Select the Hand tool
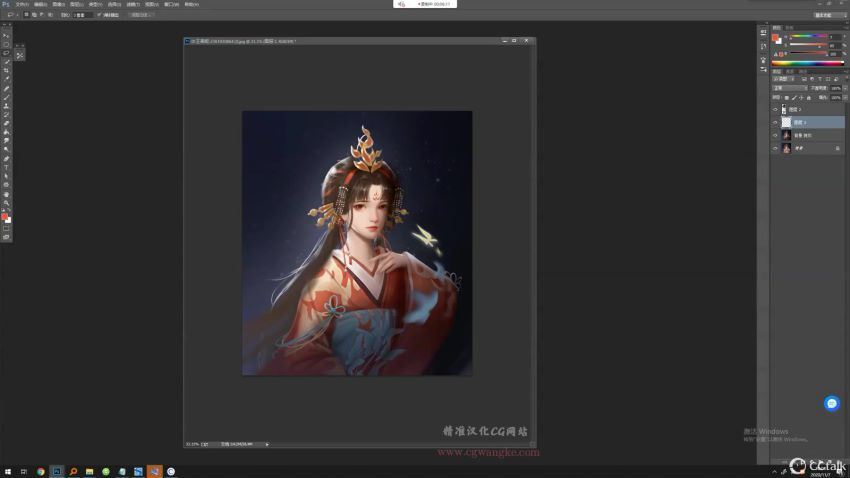The width and height of the screenshot is (850, 478). pos(7,193)
